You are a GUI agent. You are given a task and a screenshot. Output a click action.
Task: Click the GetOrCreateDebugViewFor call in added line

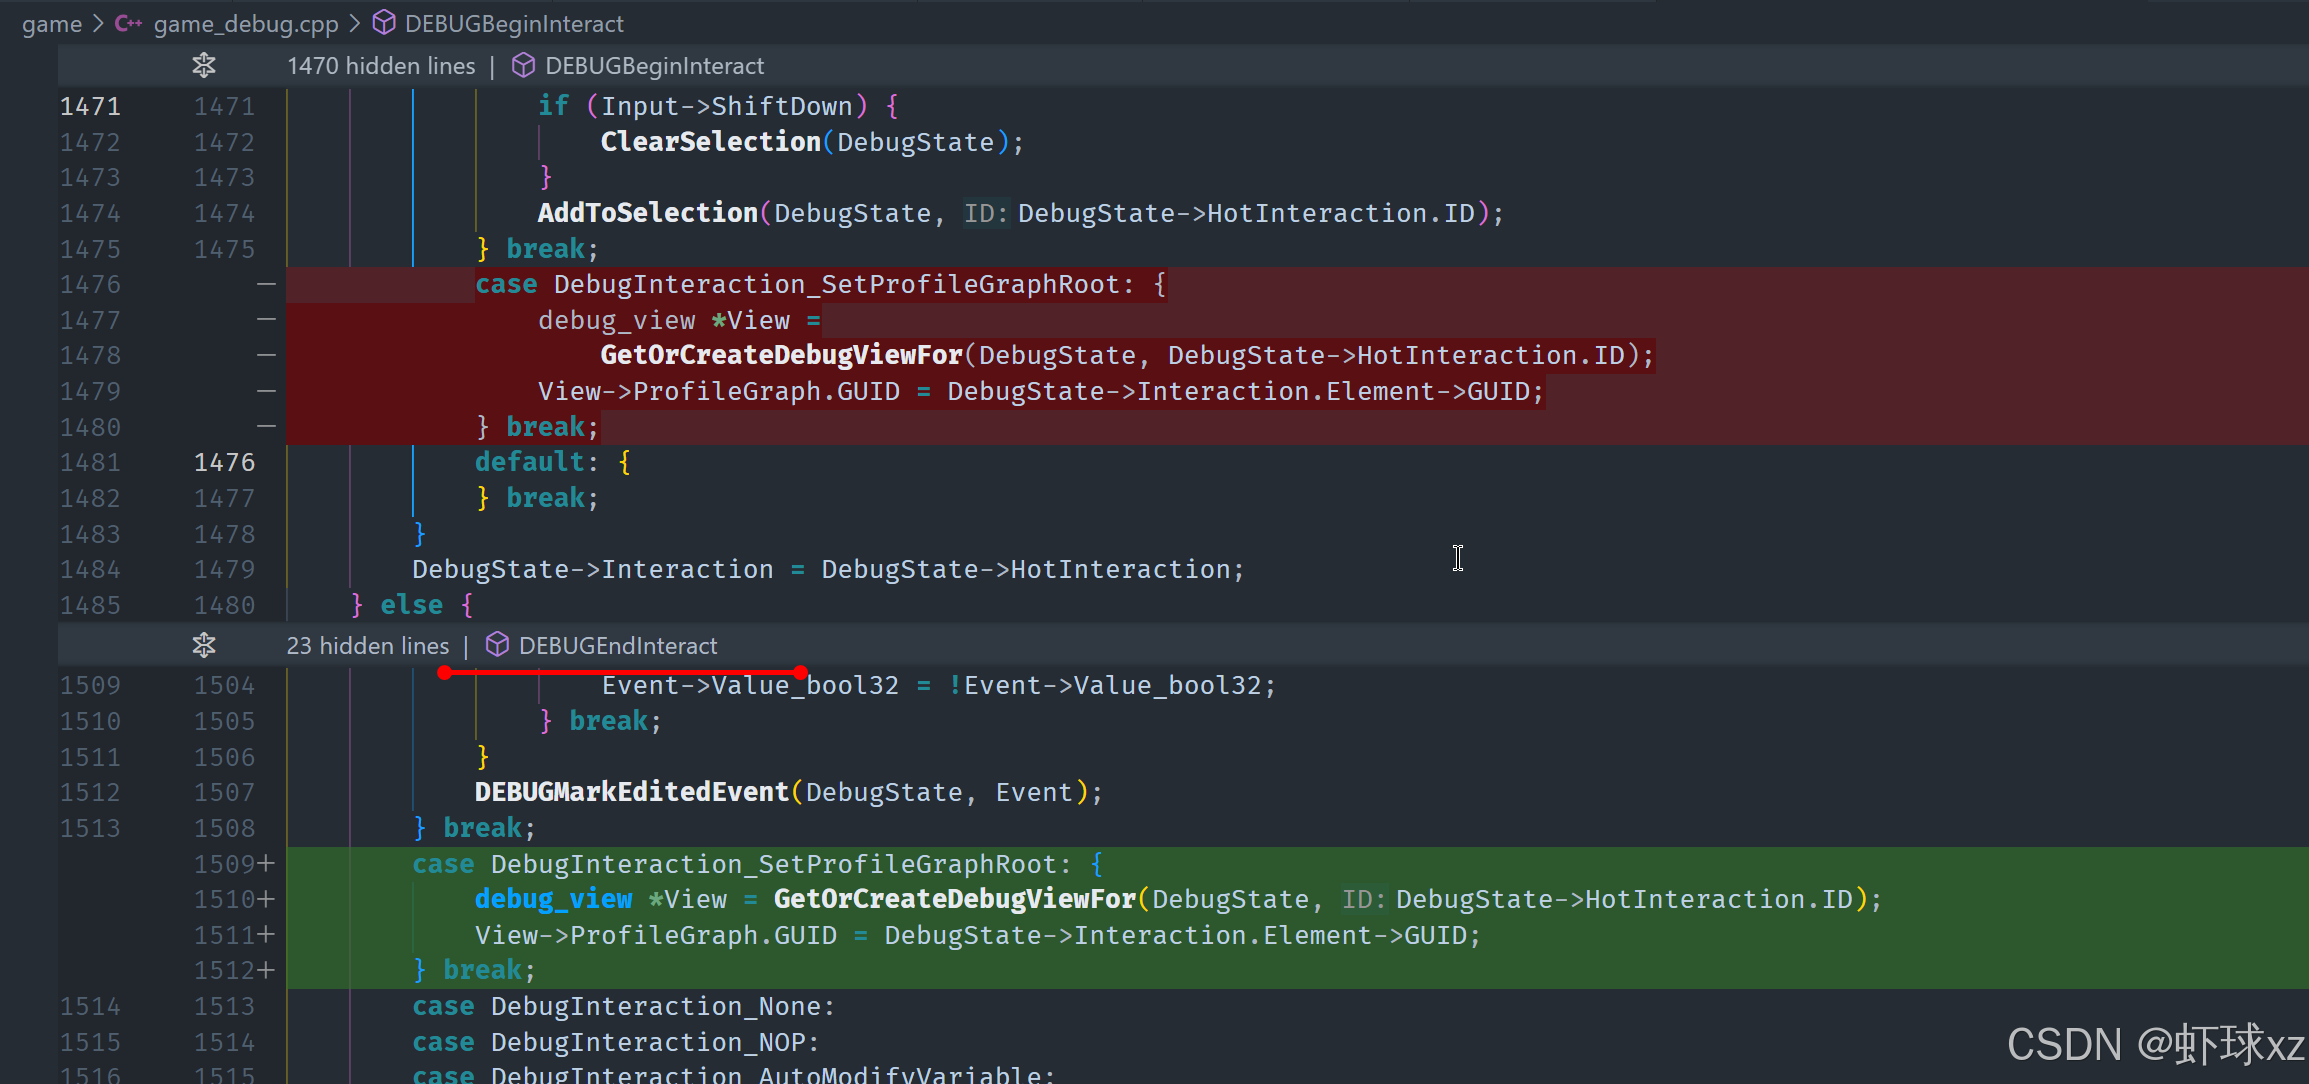click(954, 899)
